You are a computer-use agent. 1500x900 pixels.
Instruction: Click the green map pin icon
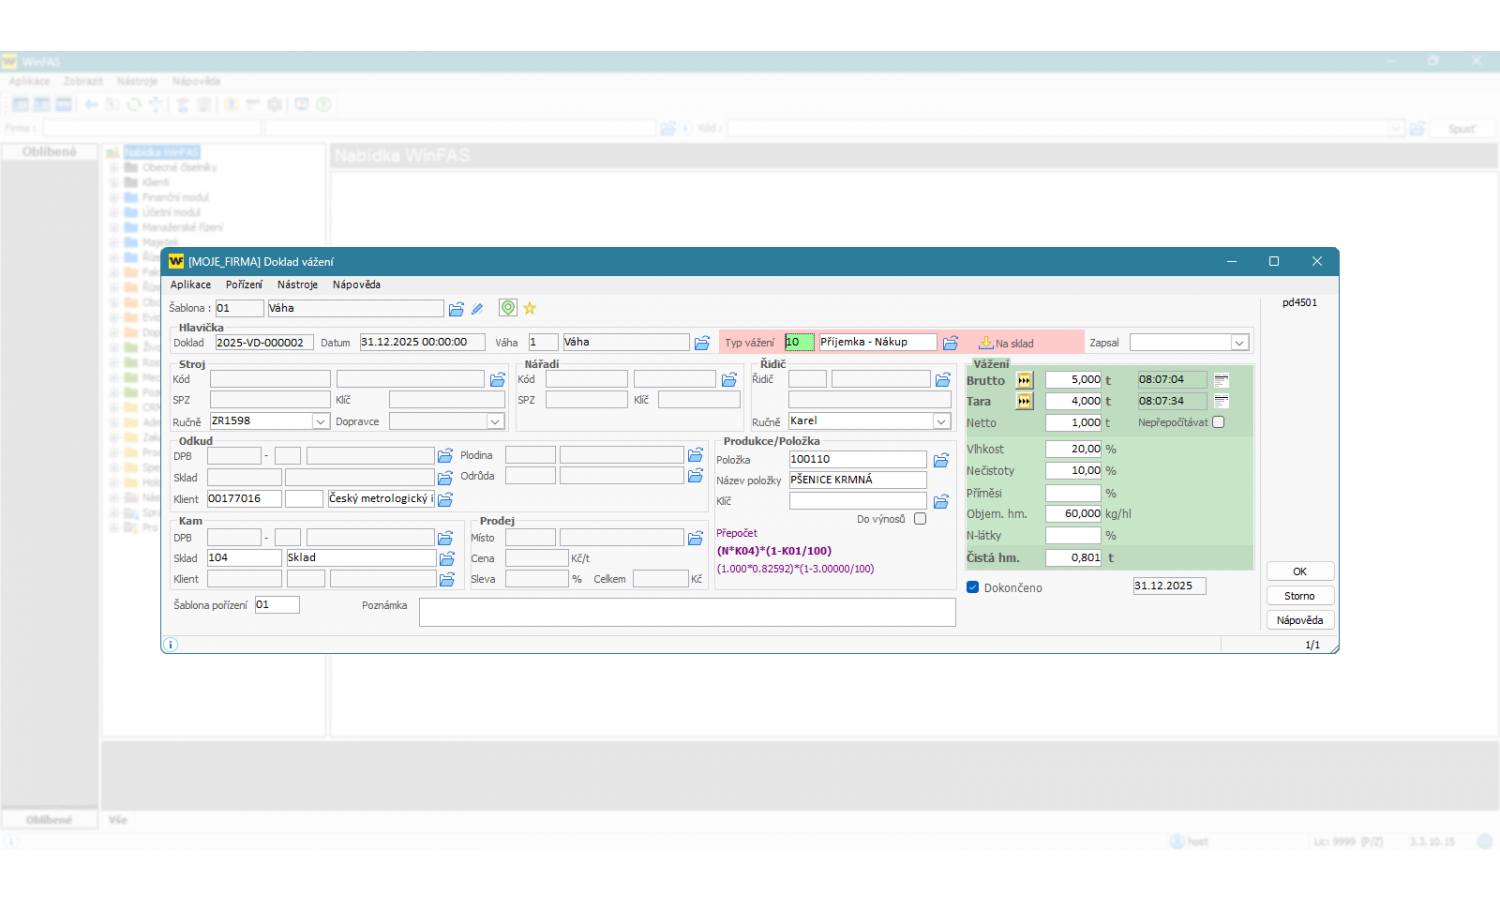pos(508,308)
